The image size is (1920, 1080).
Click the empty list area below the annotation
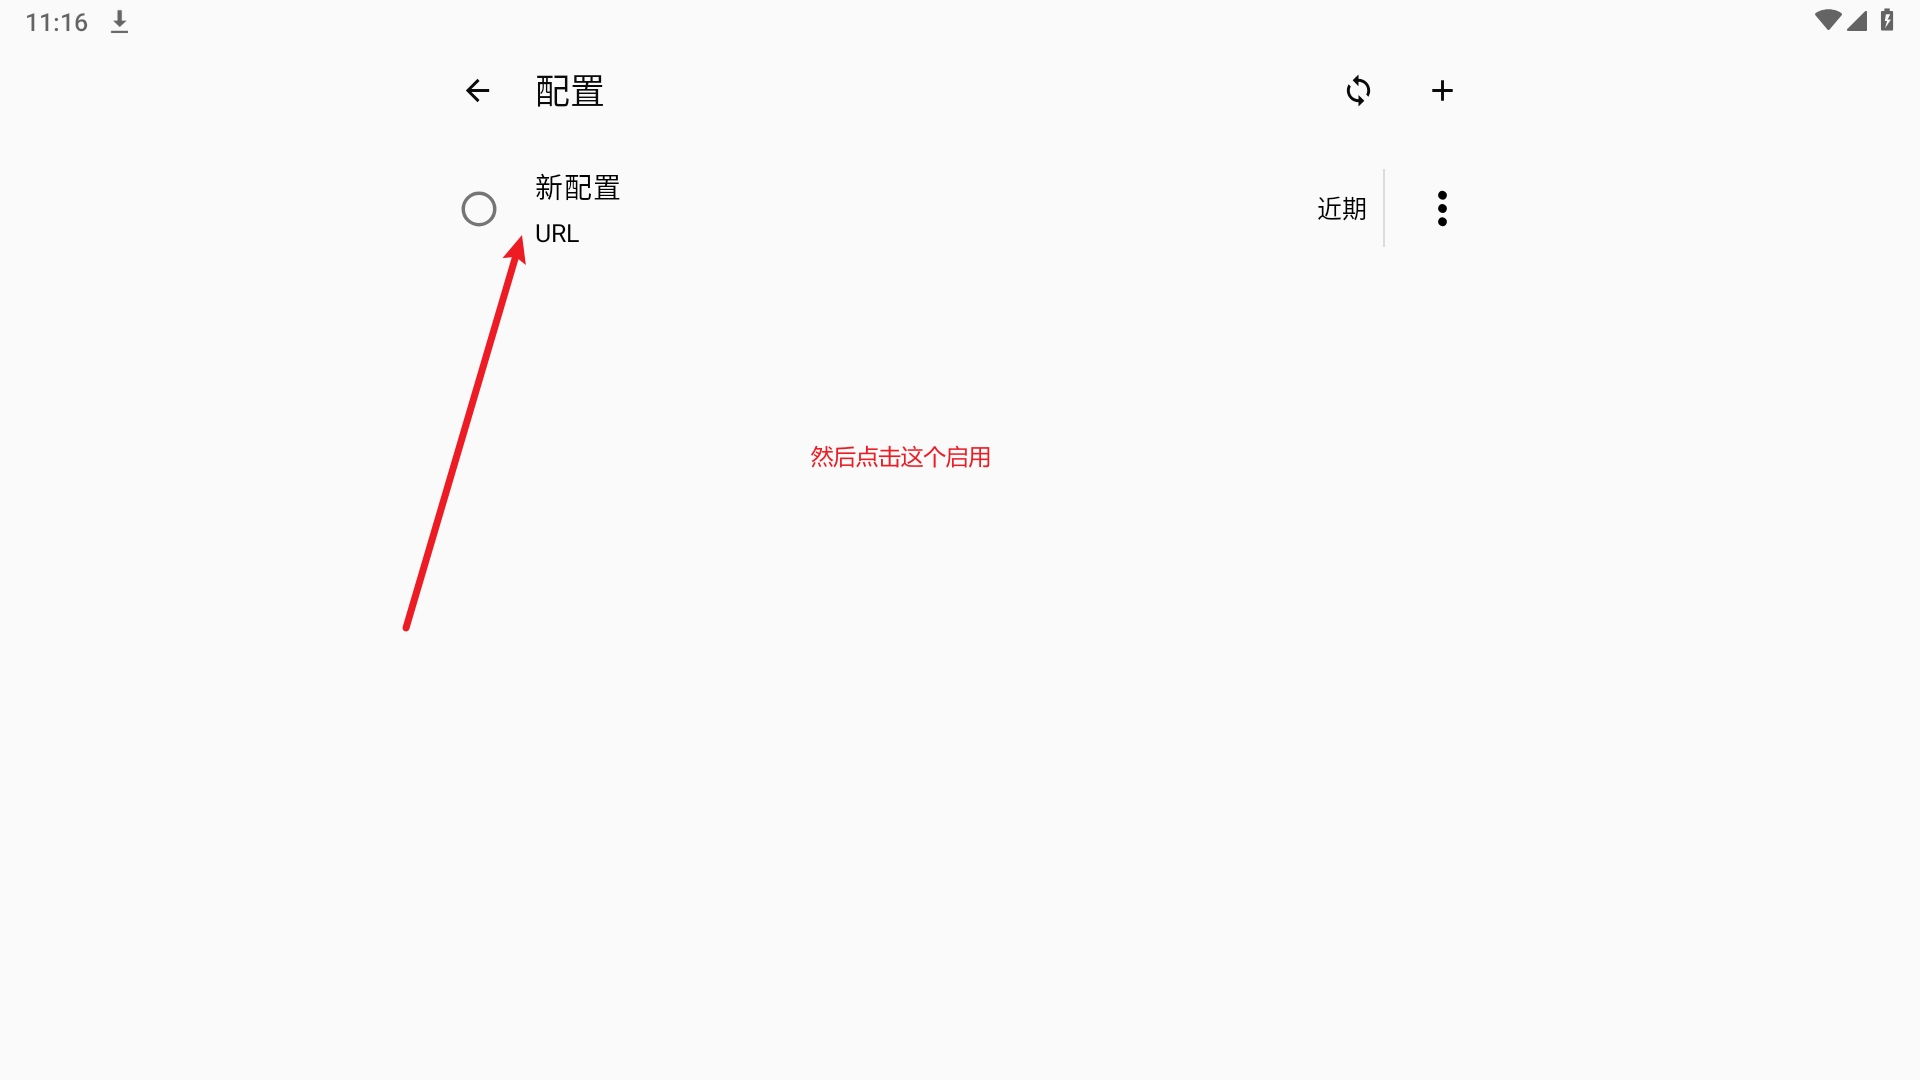(x=960, y=780)
